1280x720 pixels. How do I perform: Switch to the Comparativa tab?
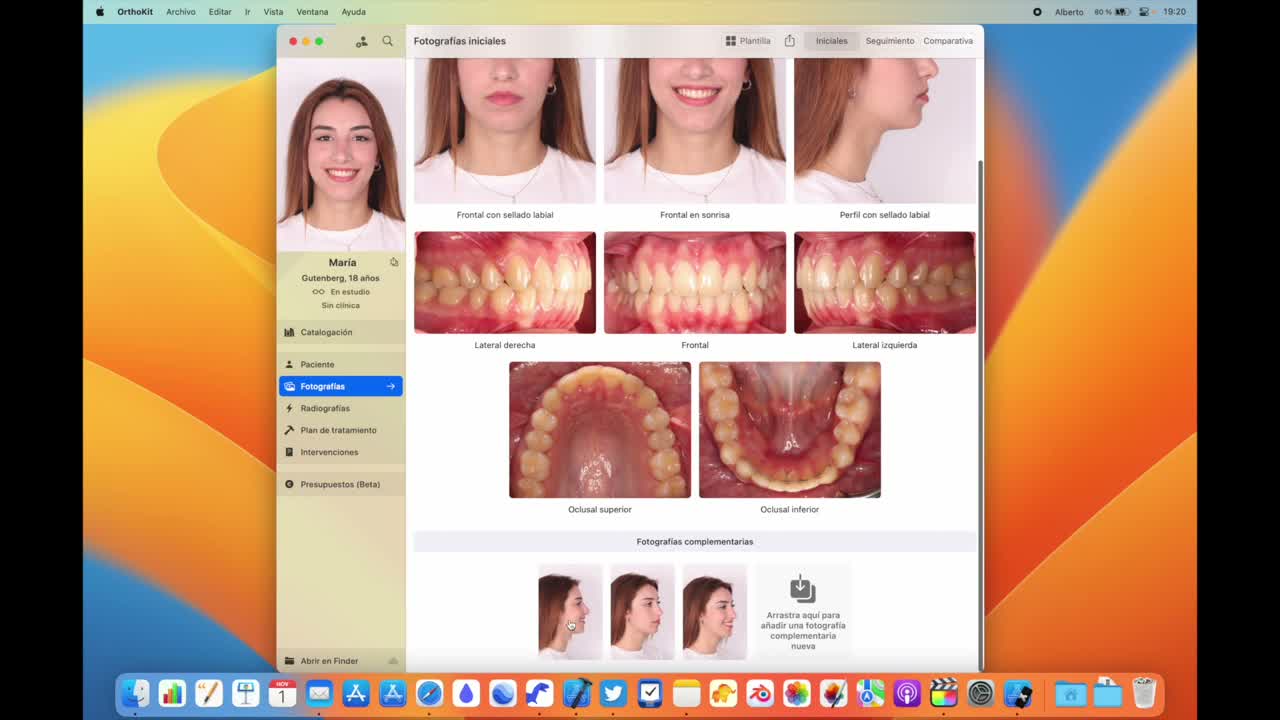click(x=948, y=41)
